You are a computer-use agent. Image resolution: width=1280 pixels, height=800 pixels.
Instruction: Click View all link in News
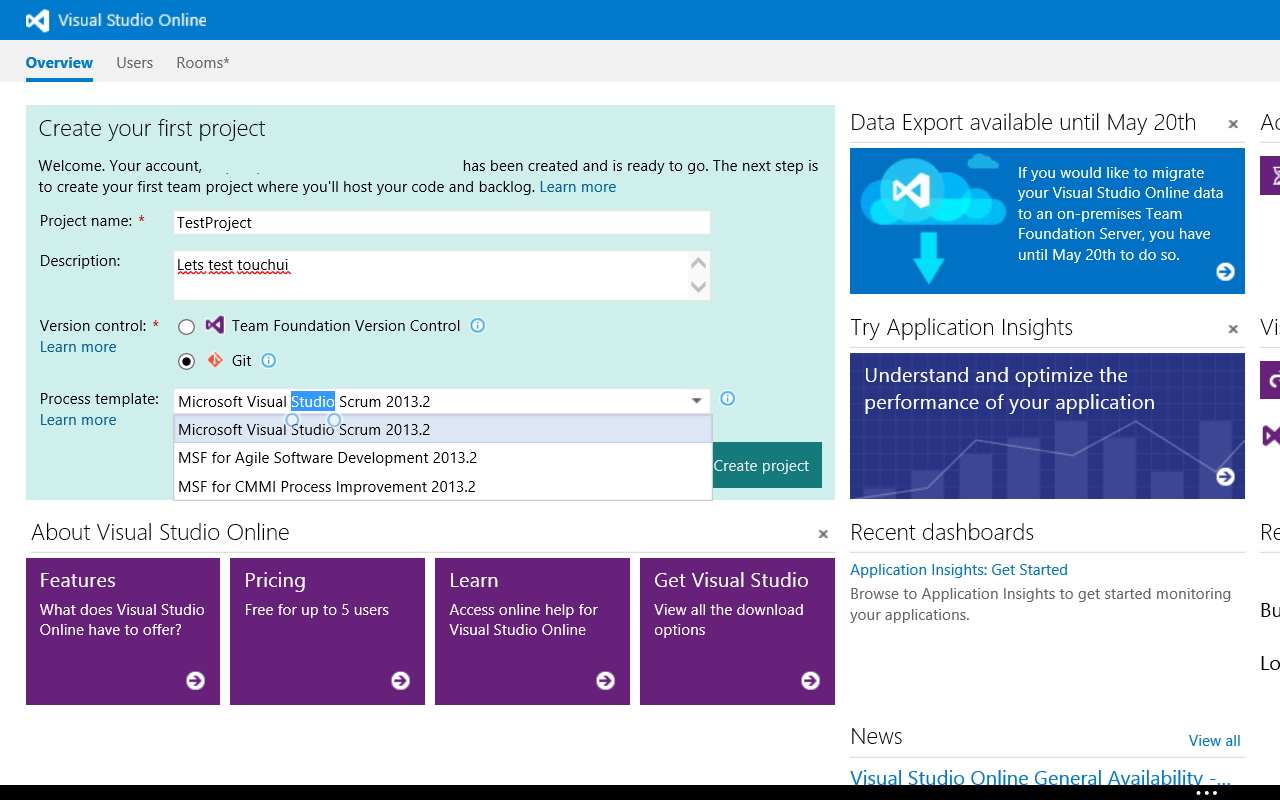1214,741
